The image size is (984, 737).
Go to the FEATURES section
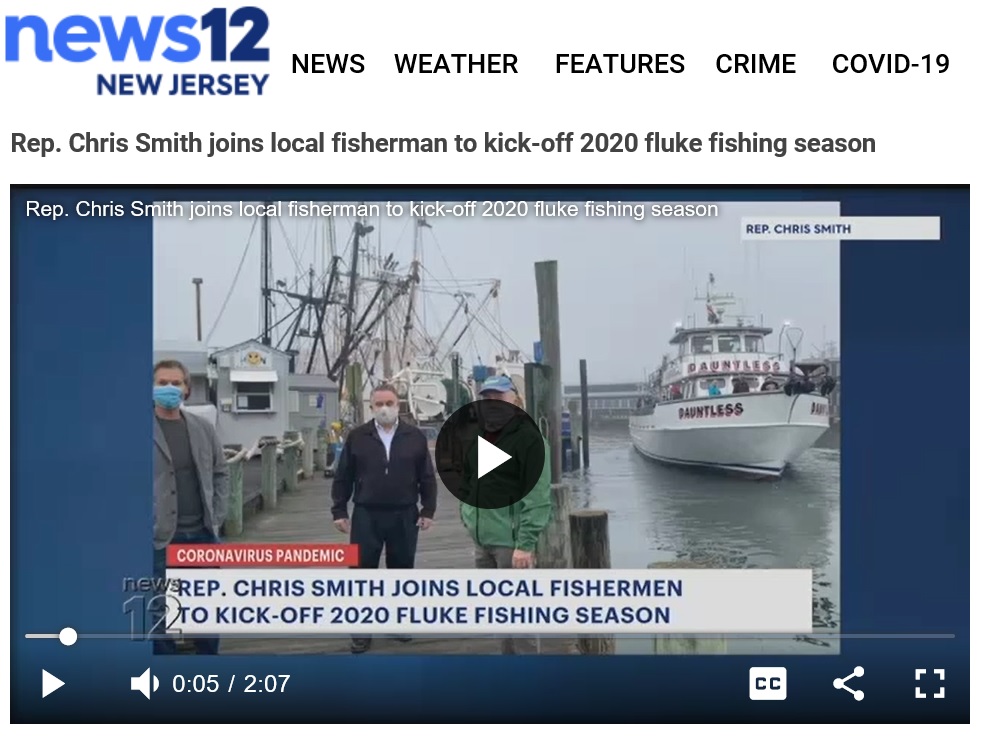coord(620,64)
